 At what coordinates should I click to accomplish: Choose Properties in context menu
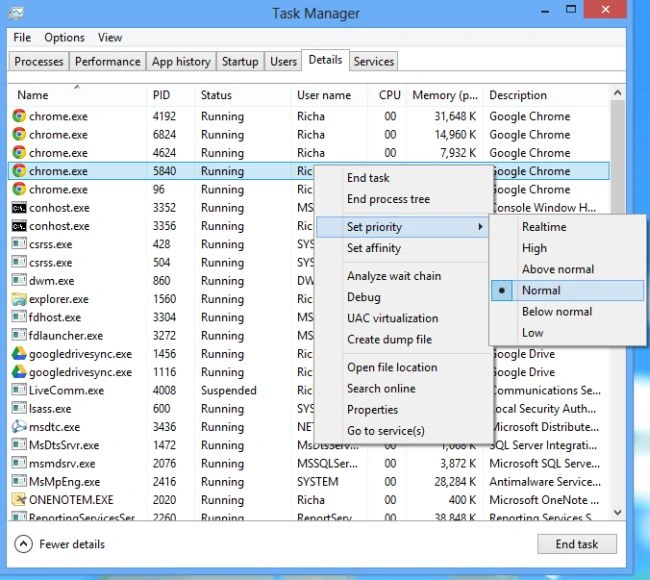pyautogui.click(x=402, y=410)
